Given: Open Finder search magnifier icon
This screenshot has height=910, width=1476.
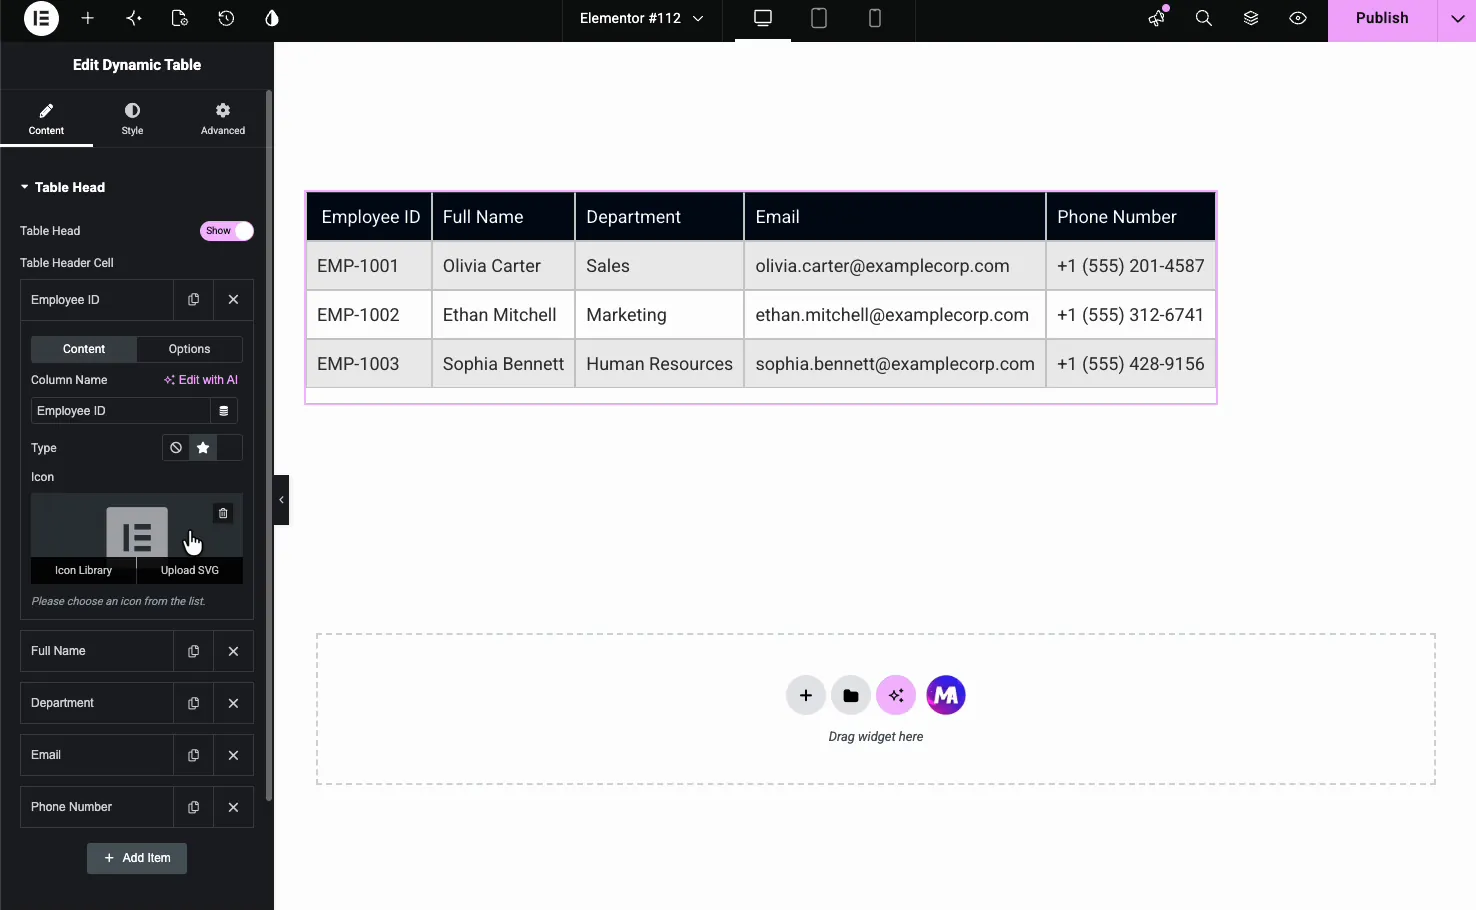Looking at the screenshot, I should click(1204, 18).
